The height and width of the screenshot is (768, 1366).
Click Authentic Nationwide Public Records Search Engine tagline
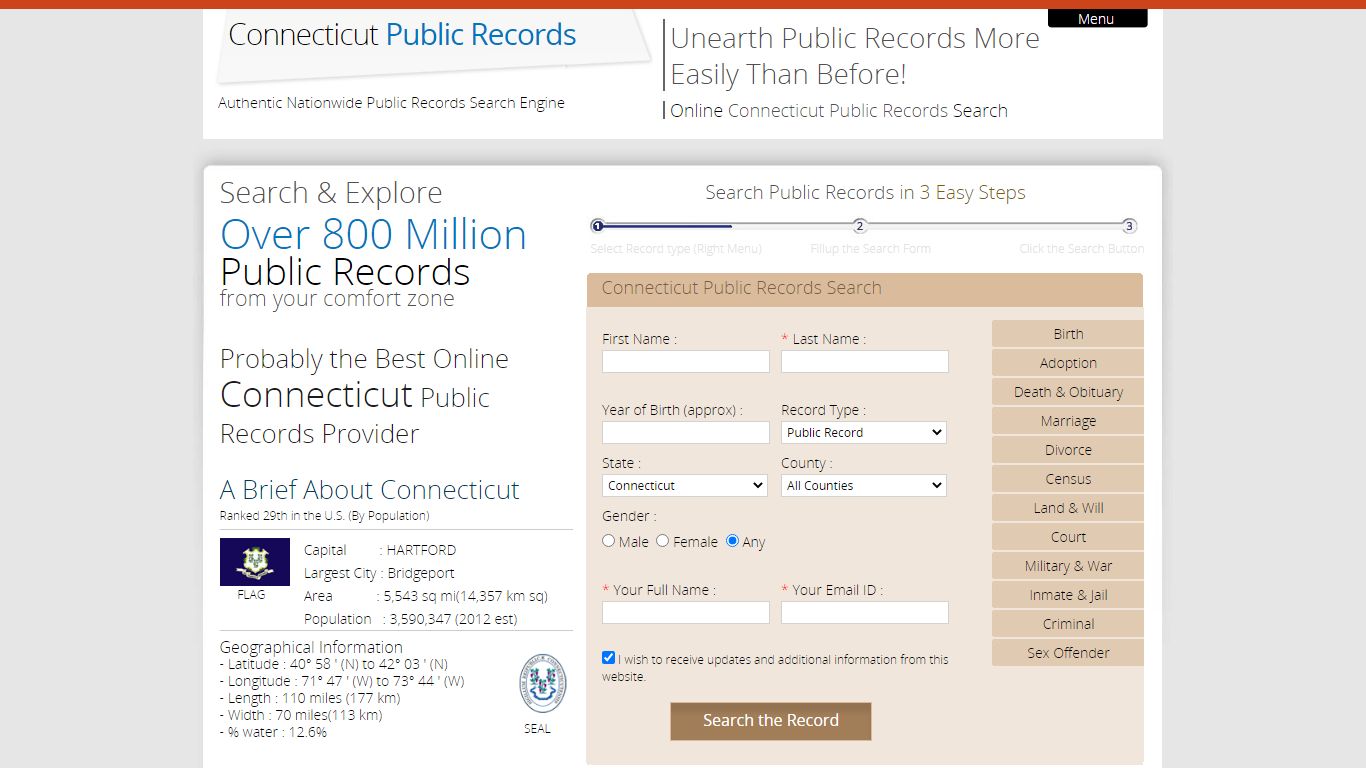coord(391,103)
